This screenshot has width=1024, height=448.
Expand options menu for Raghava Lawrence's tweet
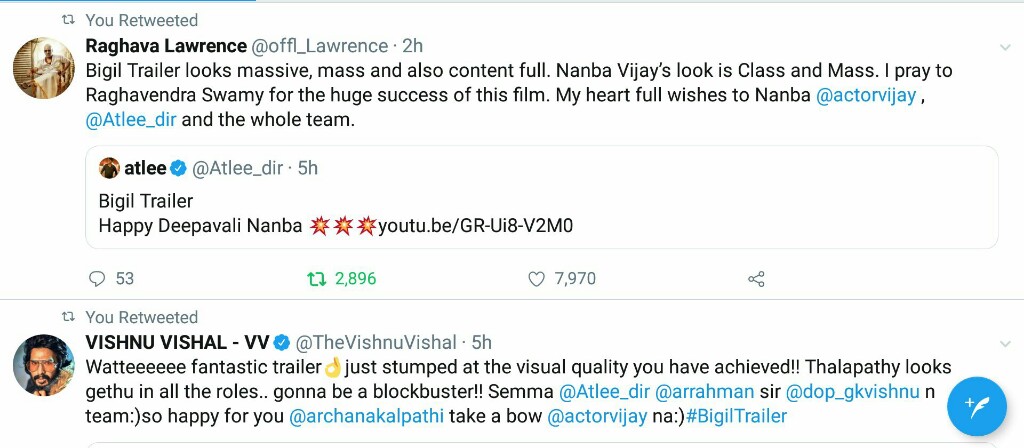tap(1005, 47)
